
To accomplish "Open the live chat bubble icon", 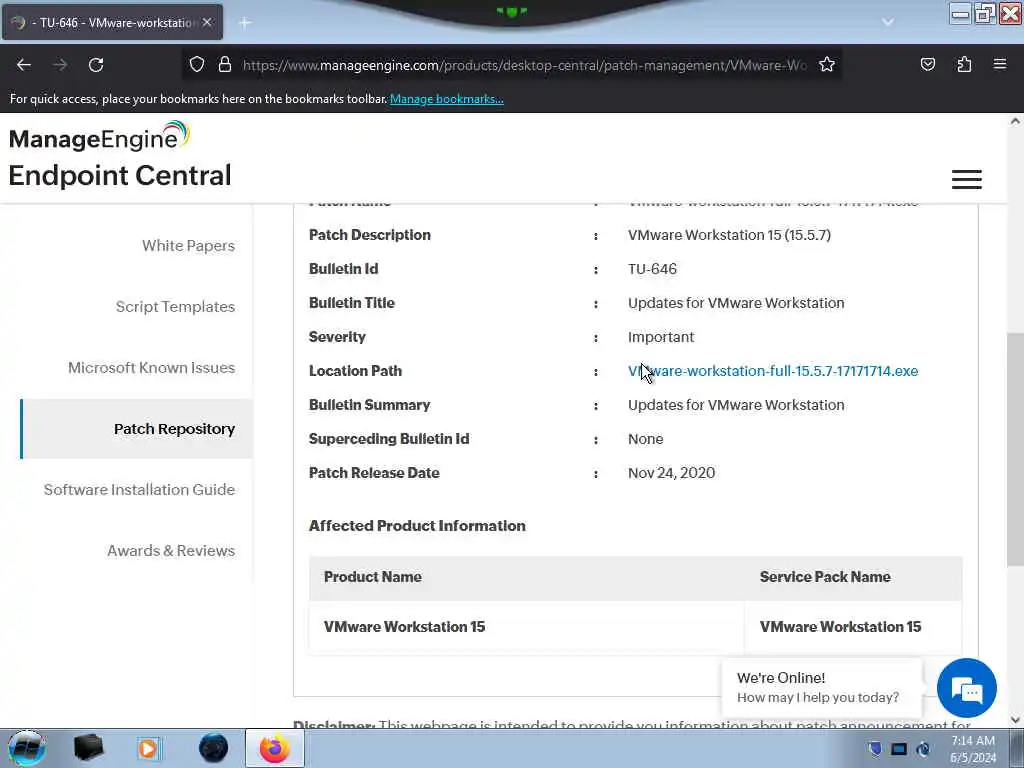I will (x=967, y=688).
